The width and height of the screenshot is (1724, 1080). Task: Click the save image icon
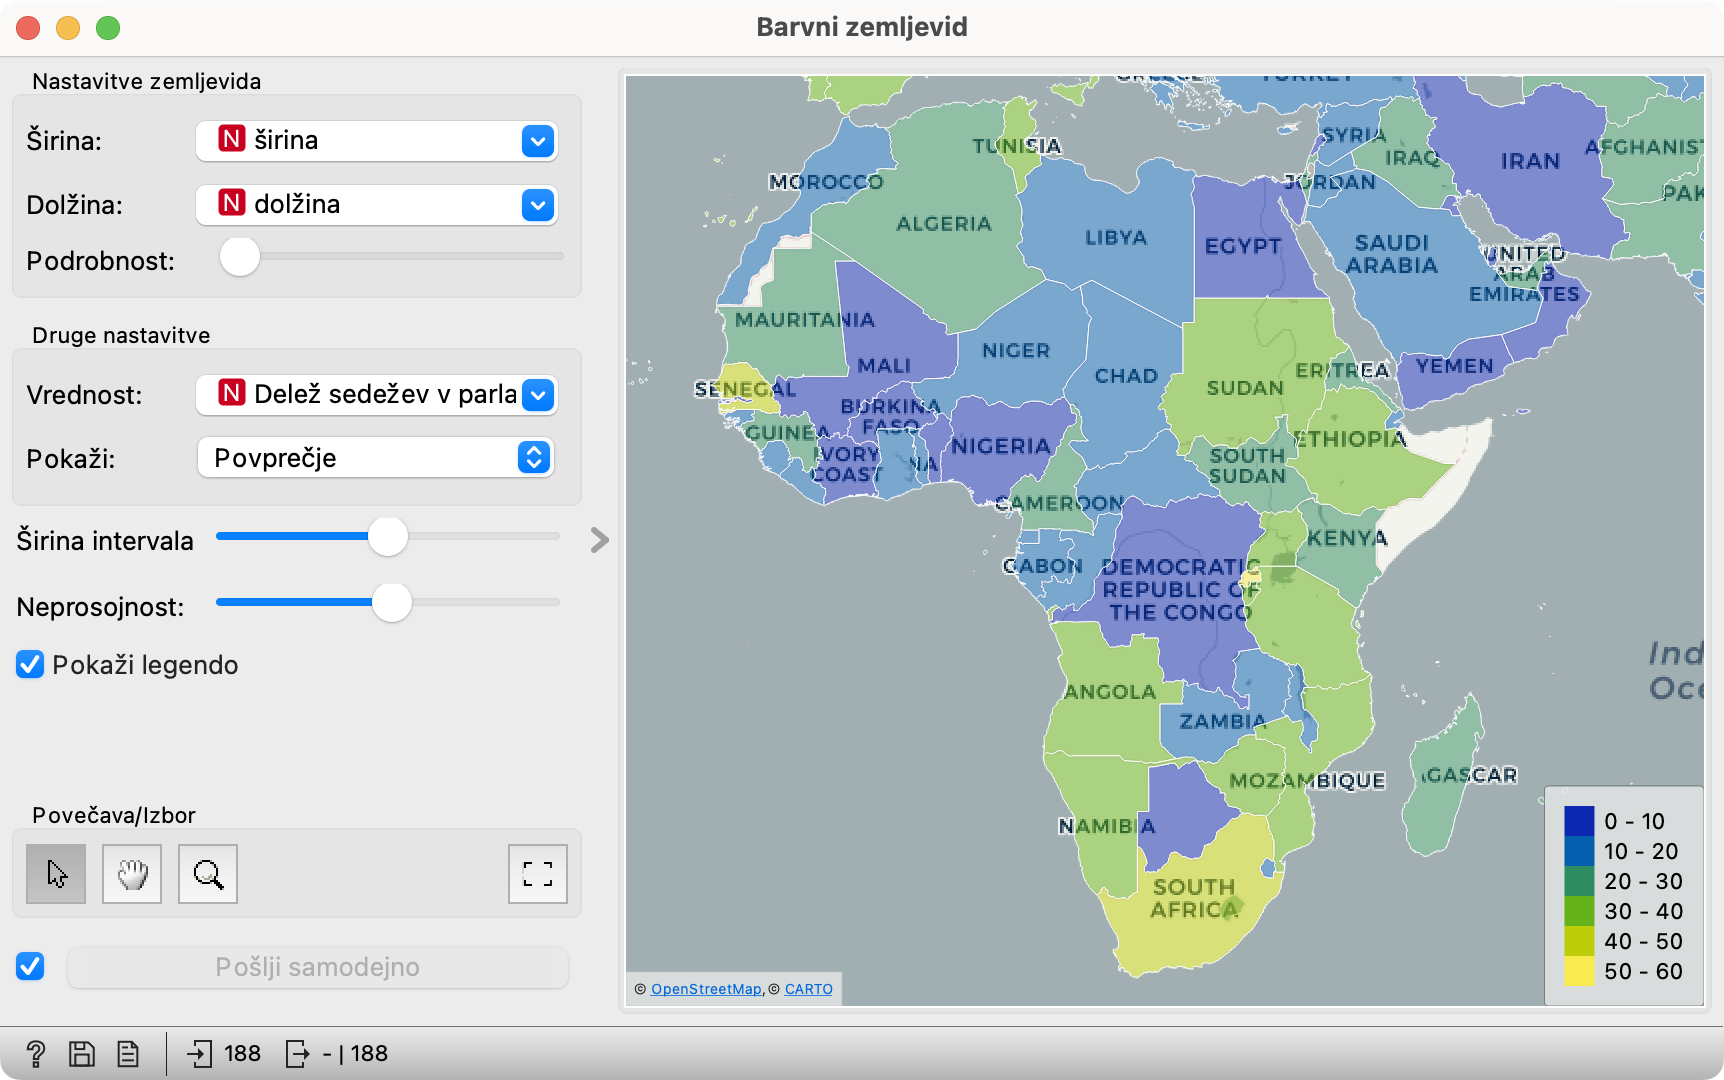point(82,1053)
